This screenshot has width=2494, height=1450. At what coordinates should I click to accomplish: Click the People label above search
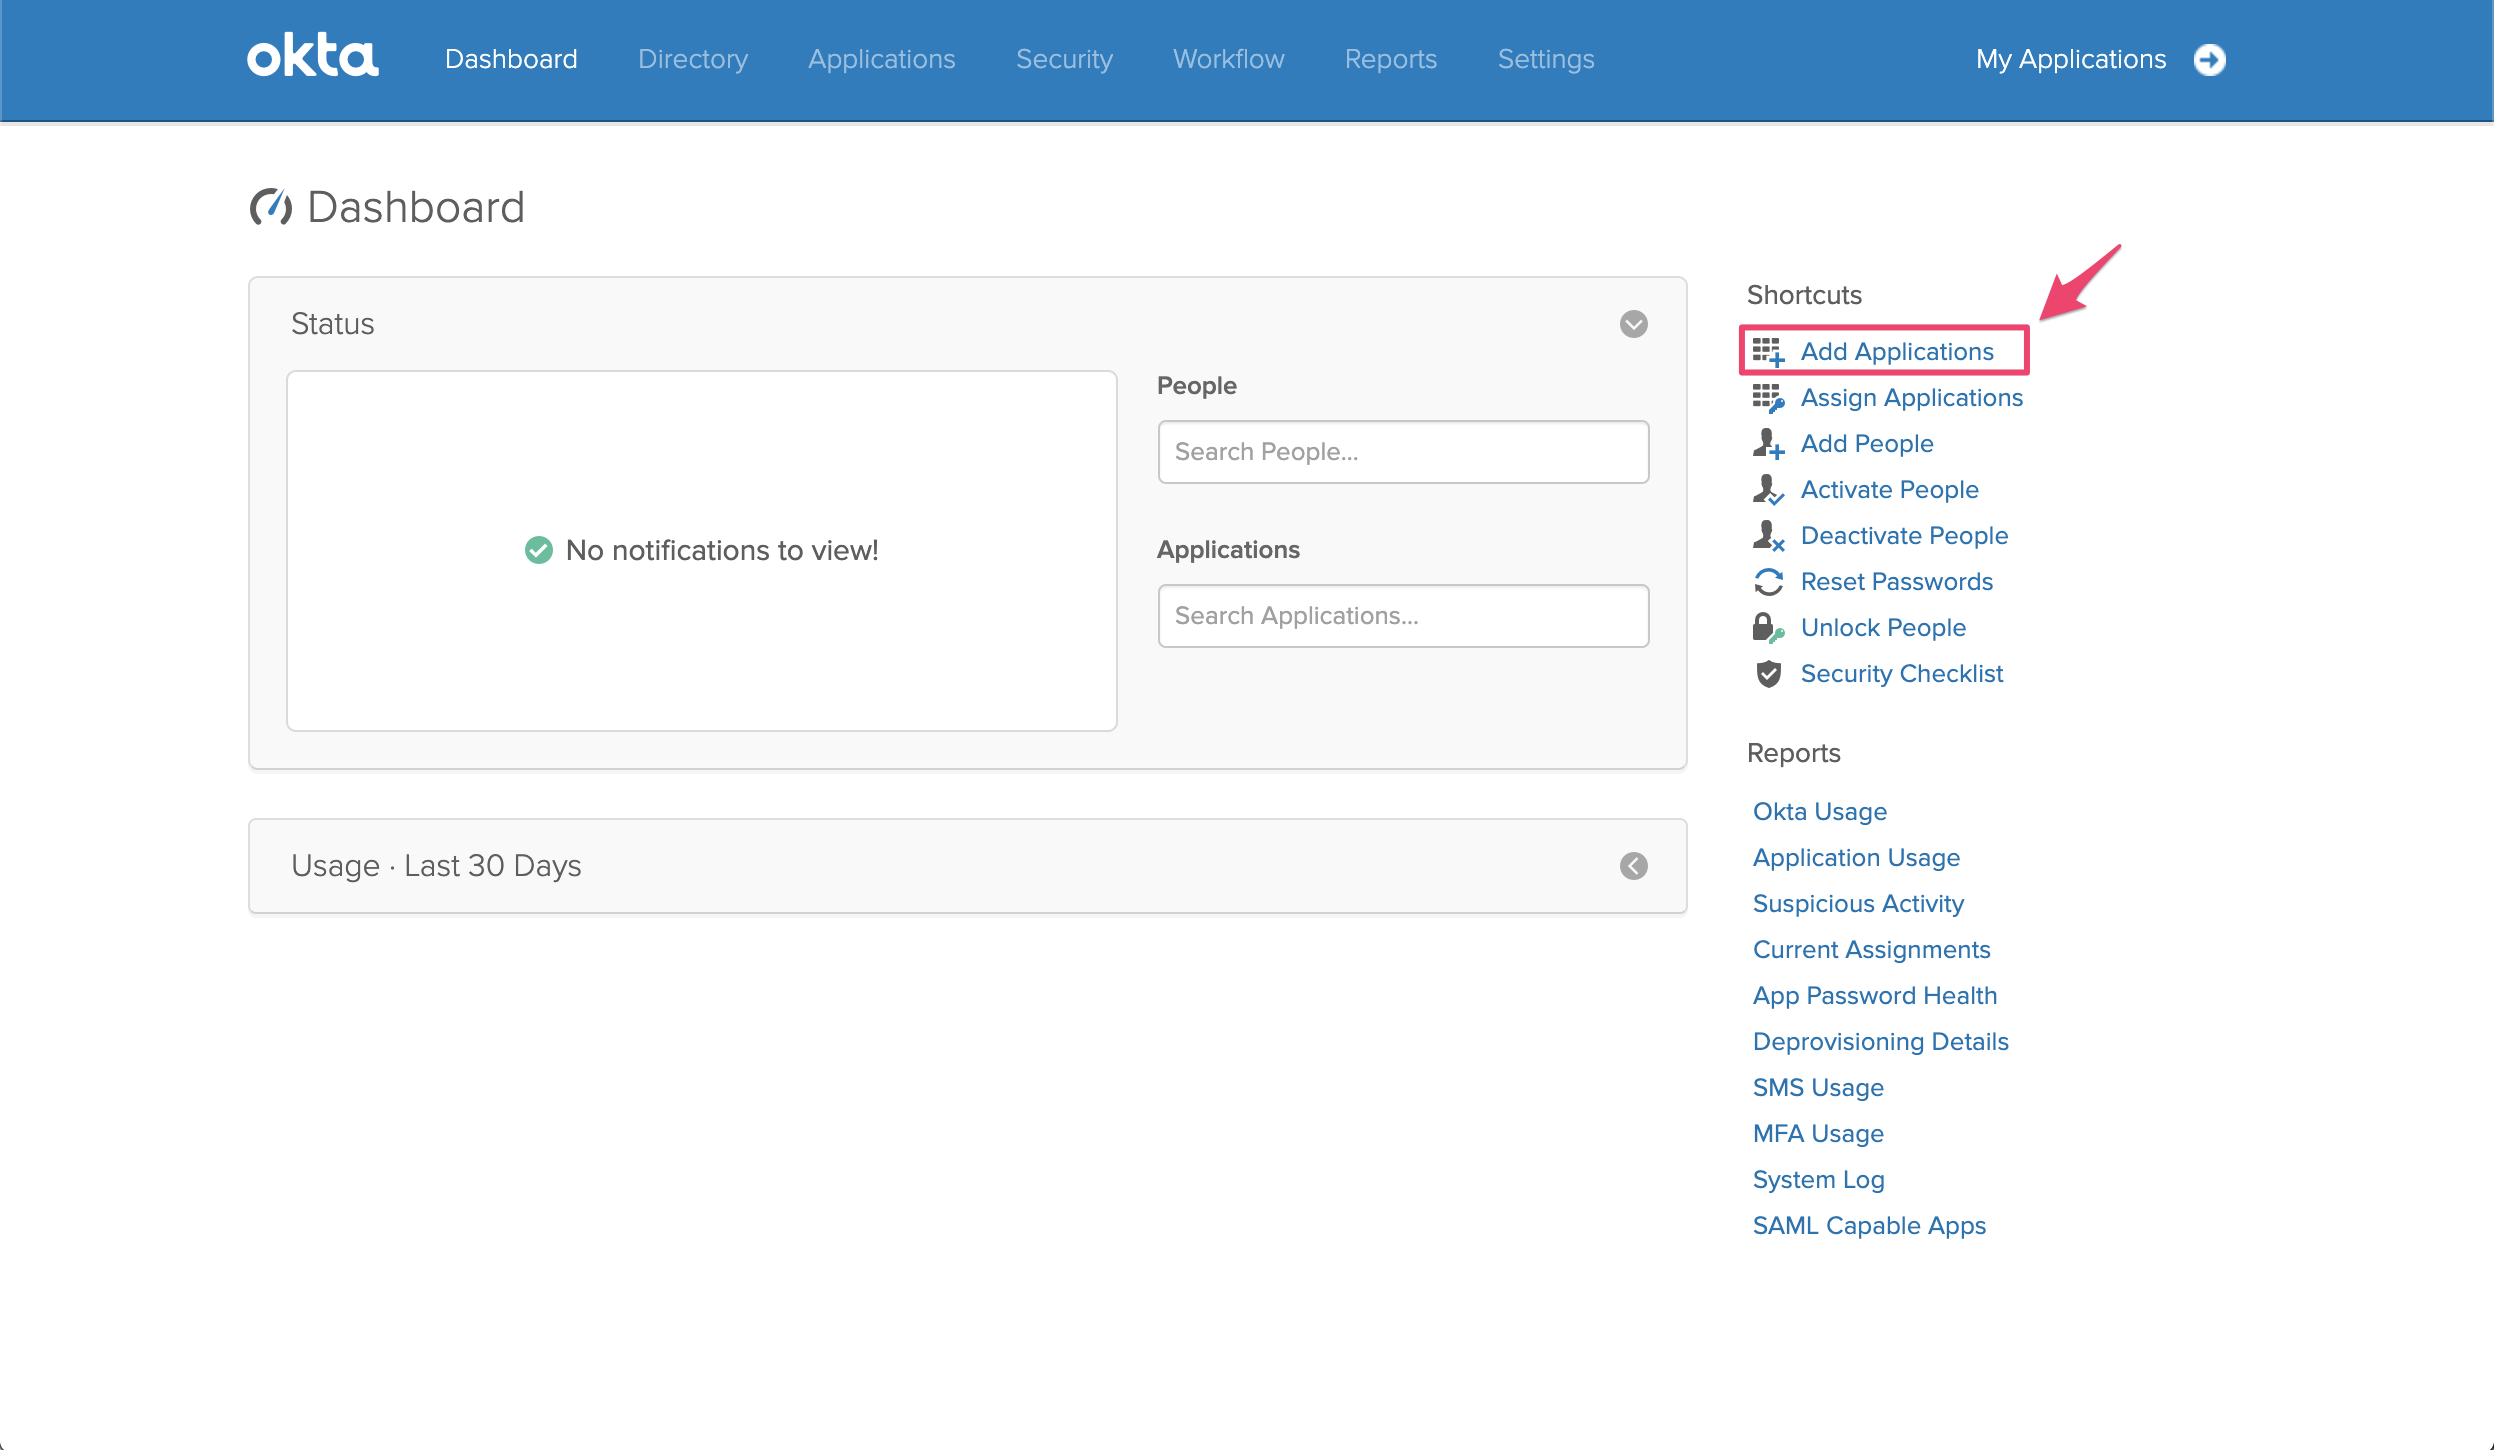coord(1196,386)
